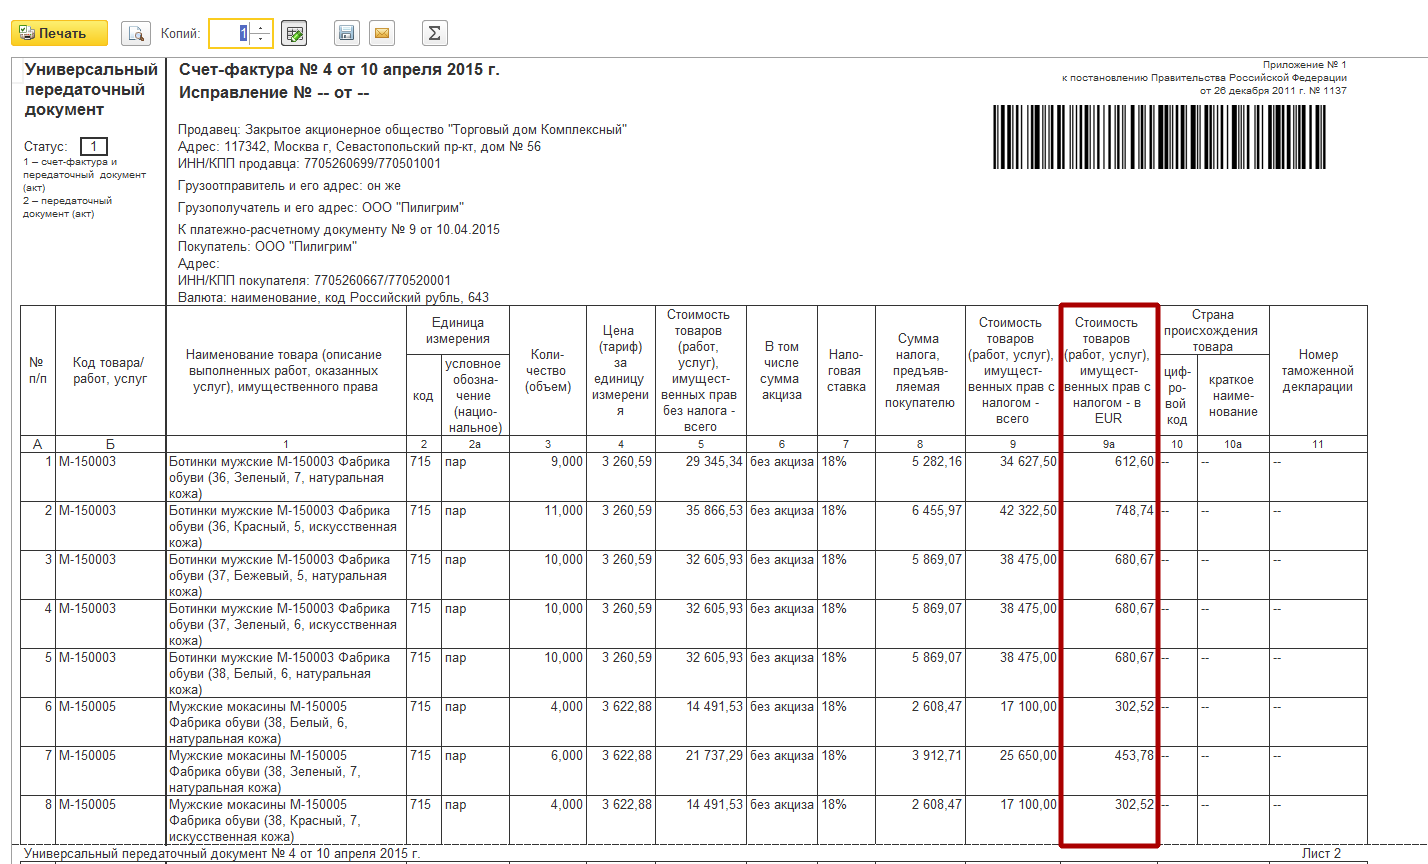Select the title 'Счет-фактура № 4 от 10 апреля 2015 г.'

(339, 70)
